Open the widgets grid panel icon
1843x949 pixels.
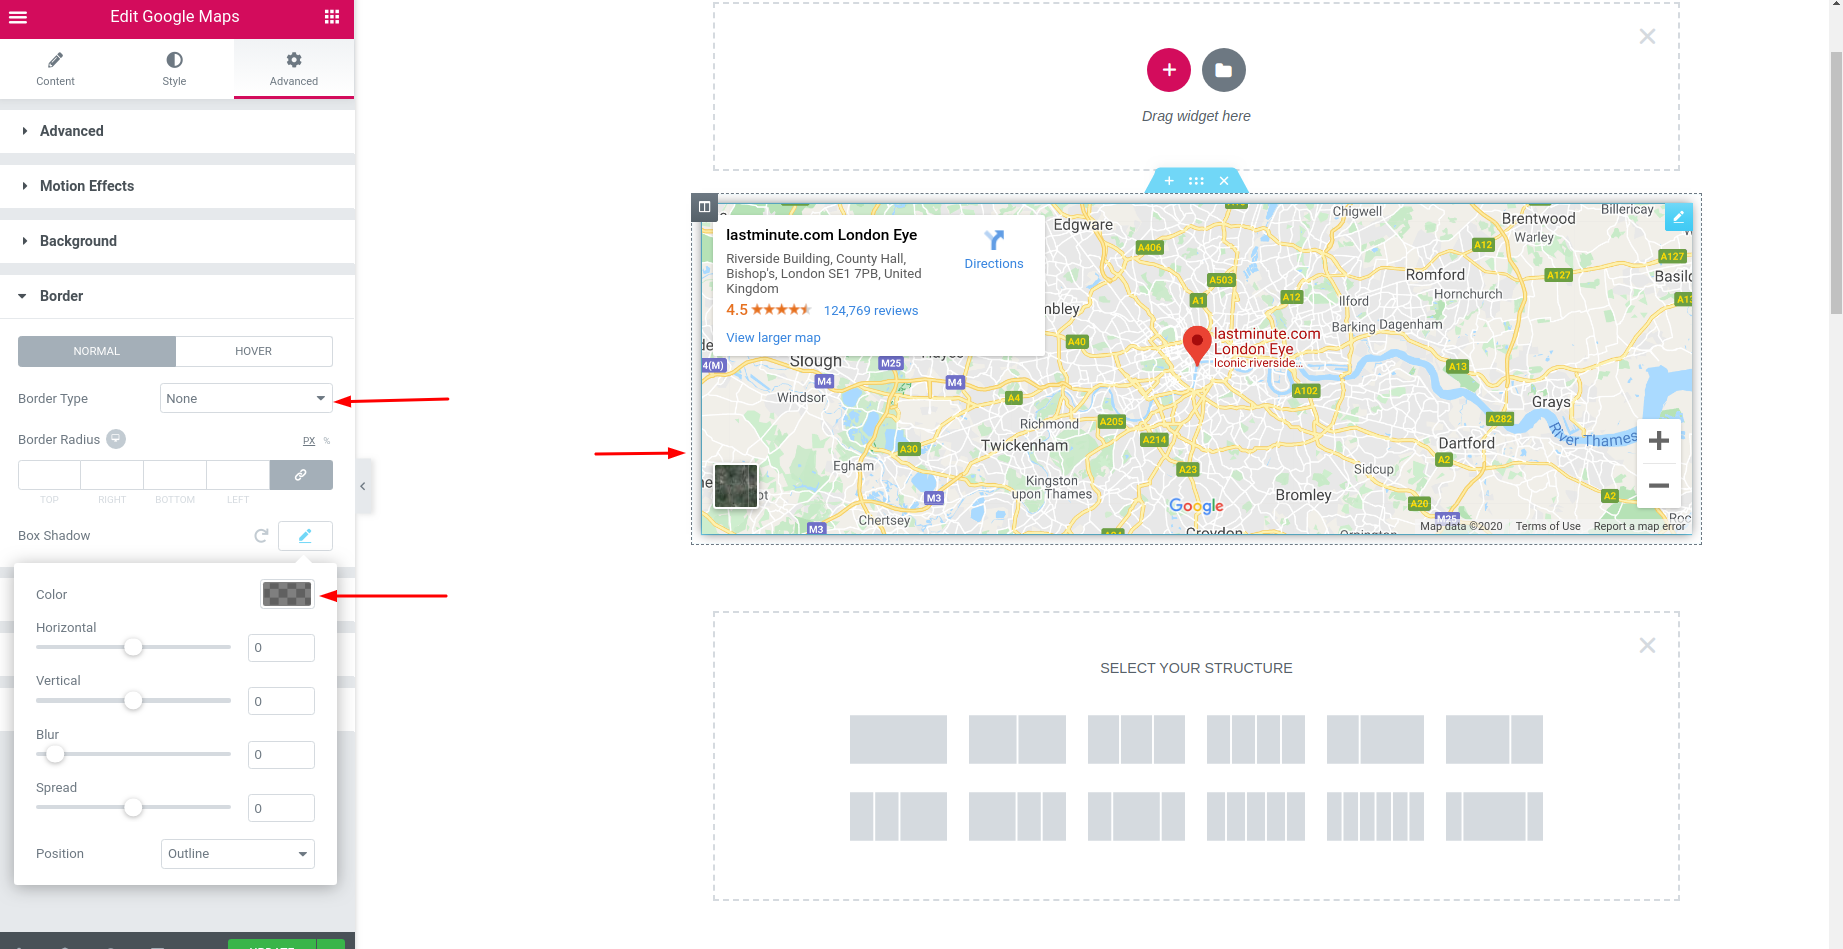[x=332, y=17]
